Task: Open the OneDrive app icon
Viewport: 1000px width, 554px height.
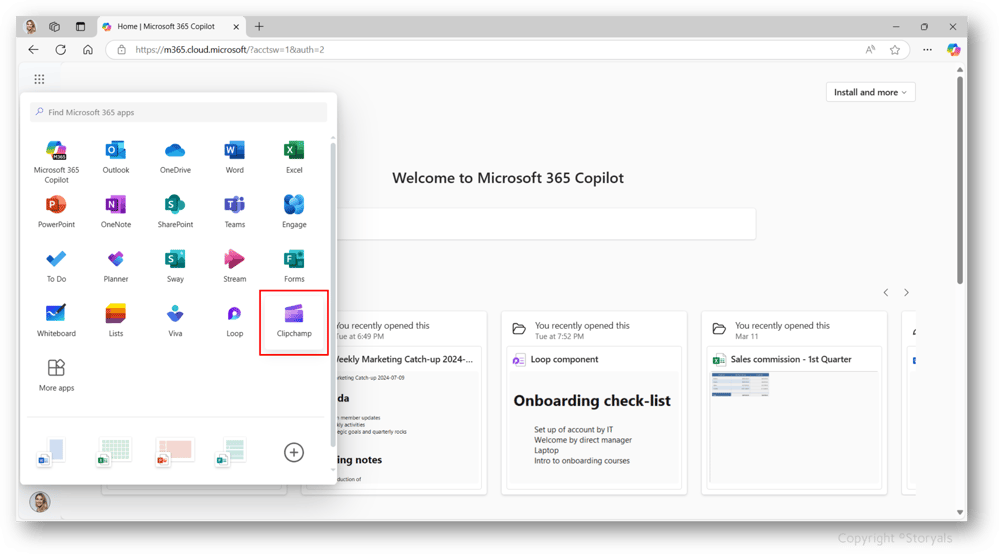Action: click(175, 157)
